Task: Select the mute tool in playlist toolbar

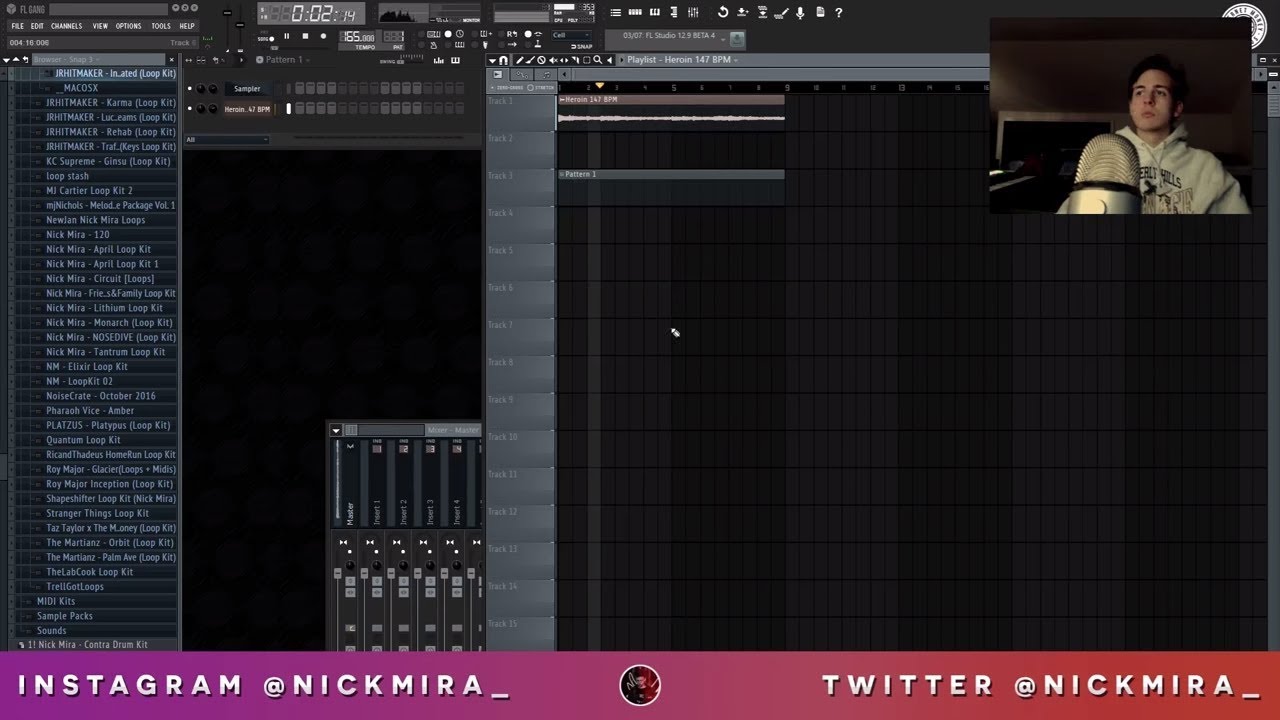Action: (553, 60)
